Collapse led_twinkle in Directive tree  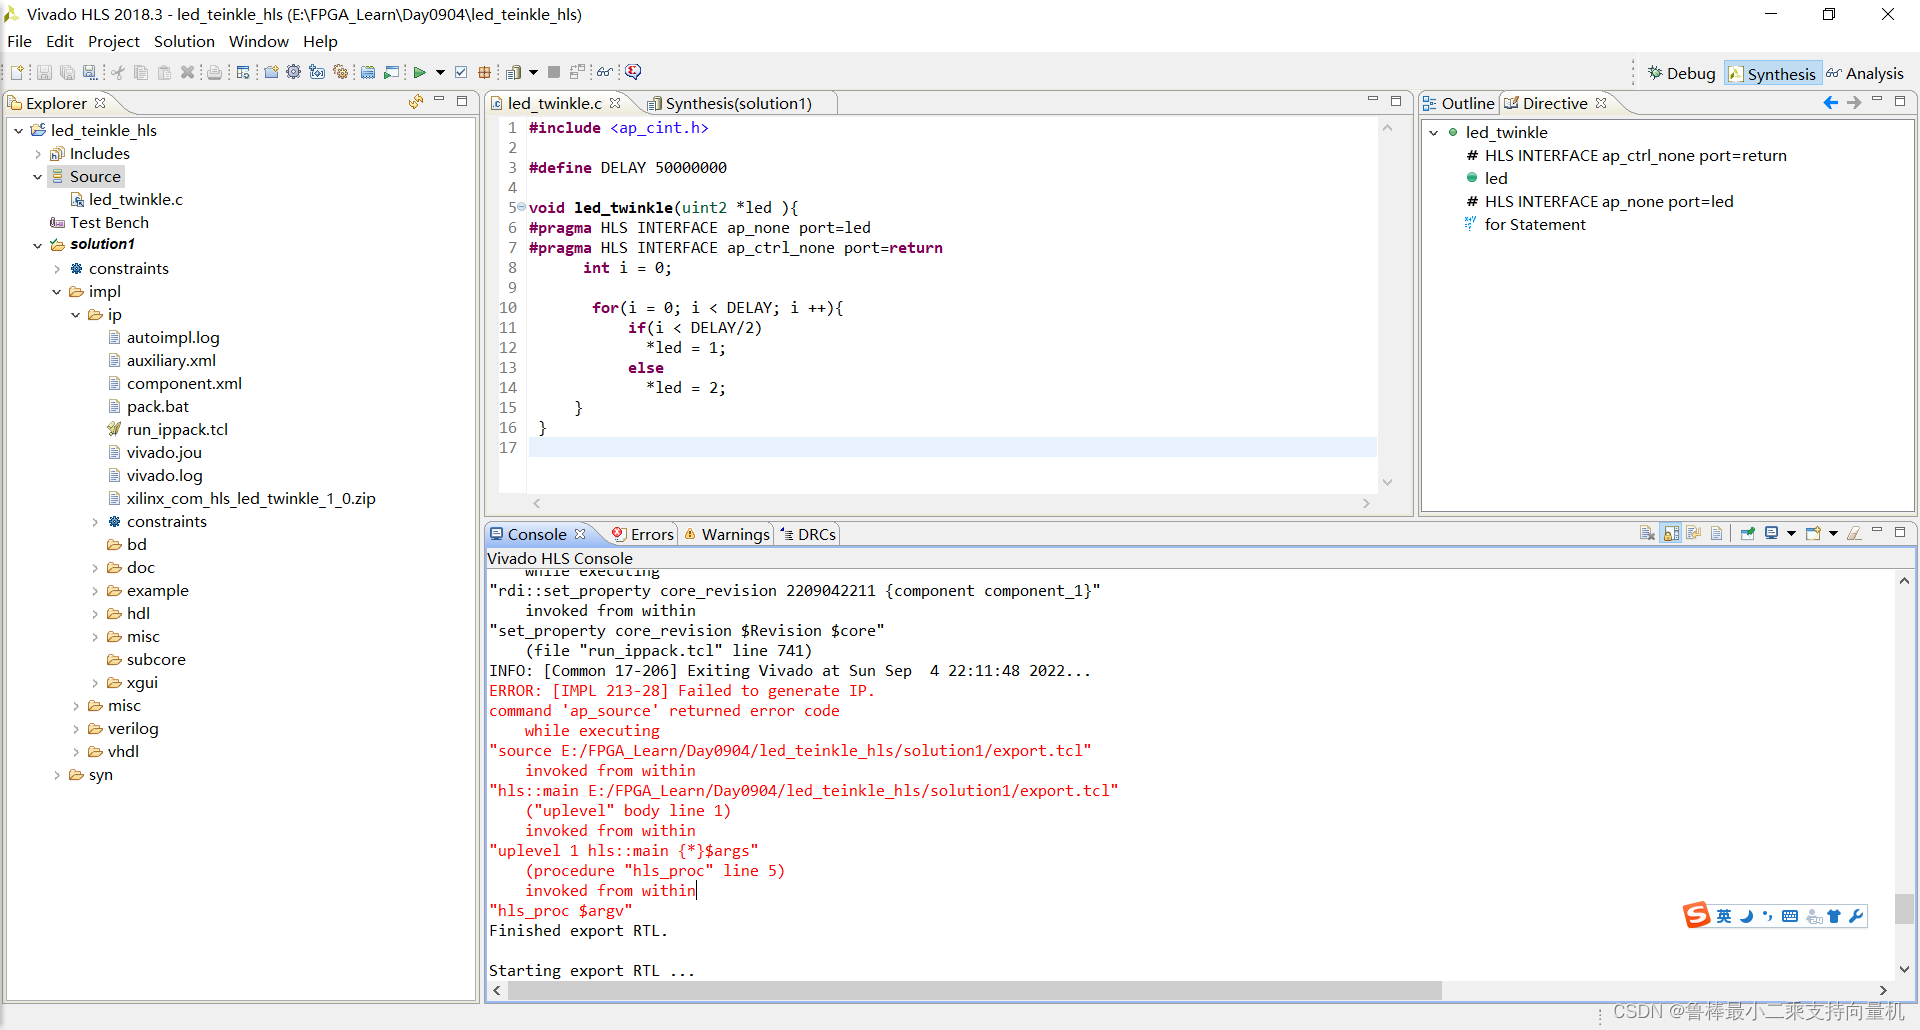[1434, 132]
